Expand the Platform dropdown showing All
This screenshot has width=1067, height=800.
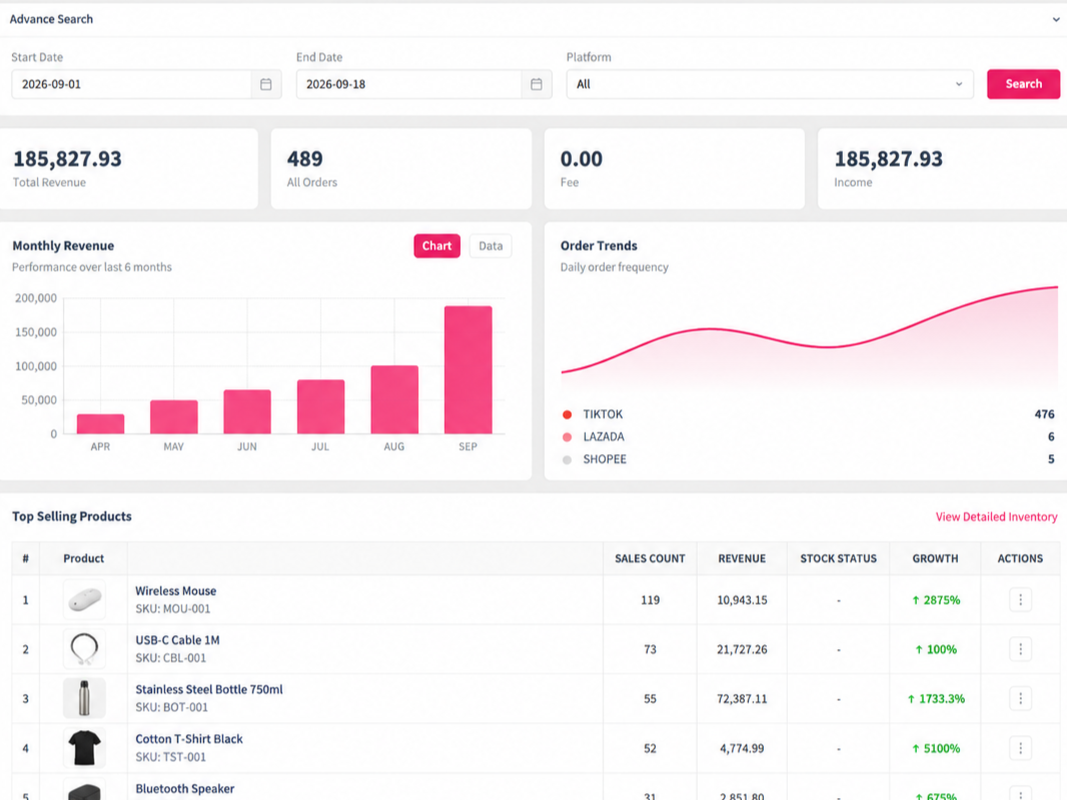click(770, 84)
